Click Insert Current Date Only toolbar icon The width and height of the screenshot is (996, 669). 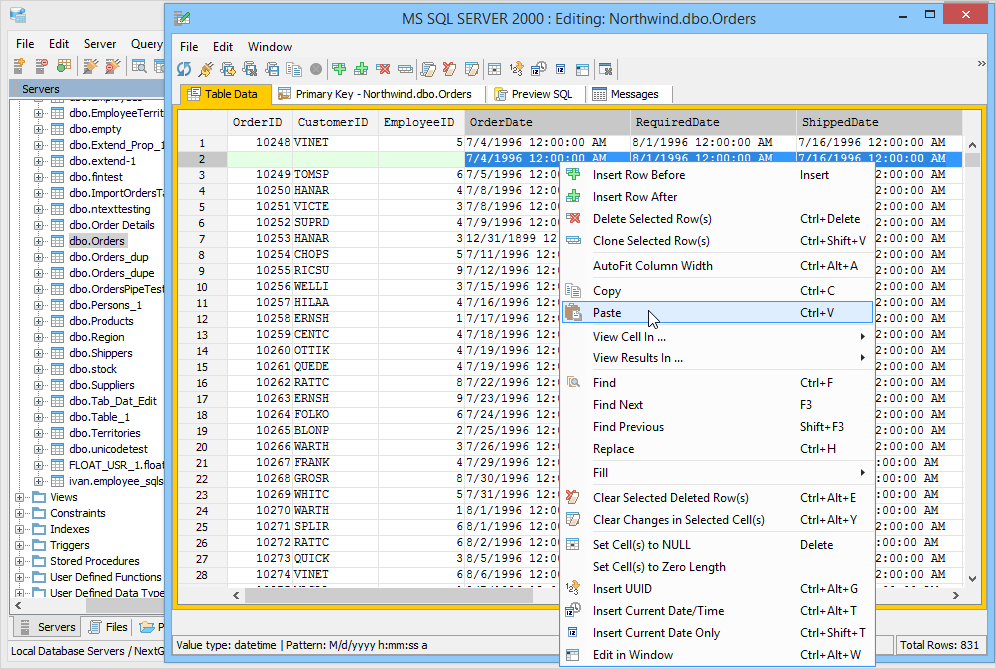point(560,69)
